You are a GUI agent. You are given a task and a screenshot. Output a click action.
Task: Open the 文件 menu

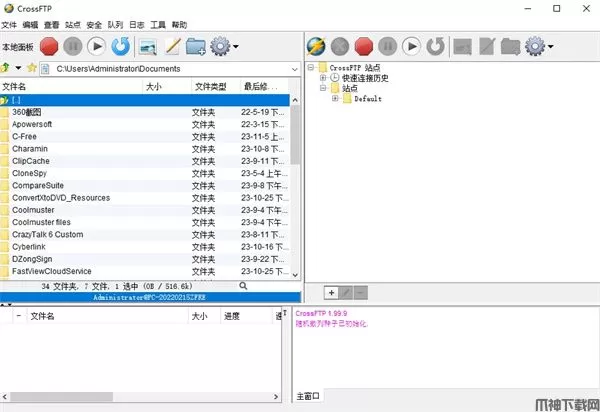tap(9, 25)
